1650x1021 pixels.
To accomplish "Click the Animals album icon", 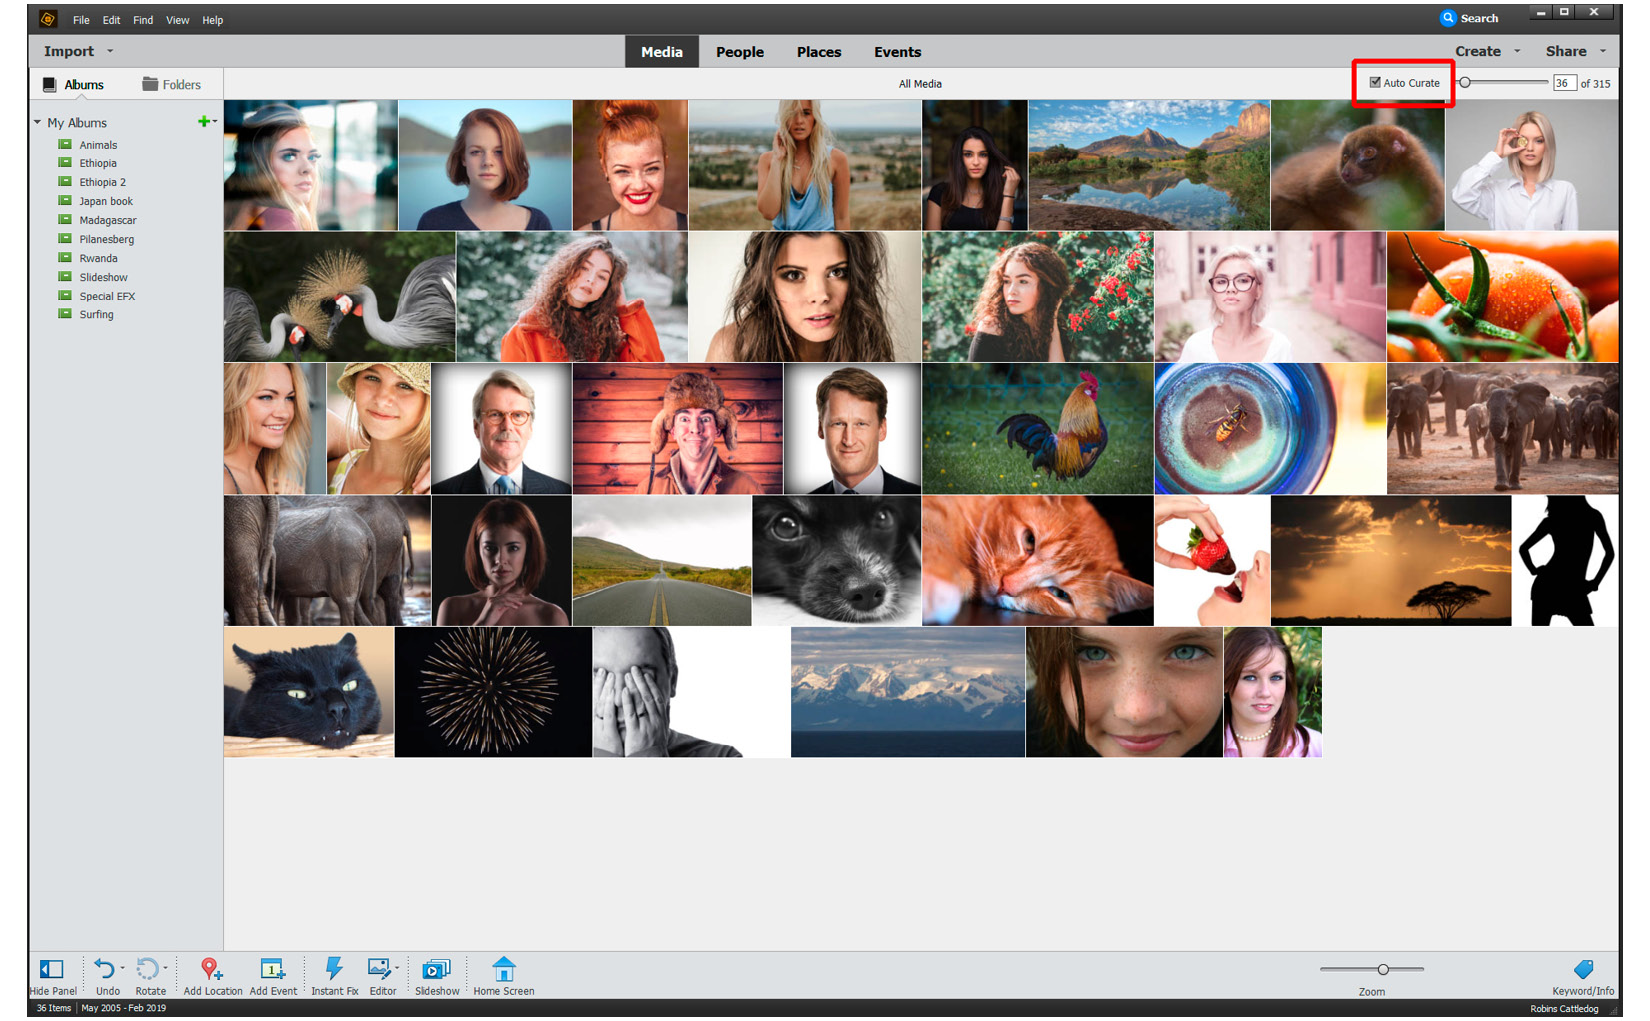I will (65, 144).
